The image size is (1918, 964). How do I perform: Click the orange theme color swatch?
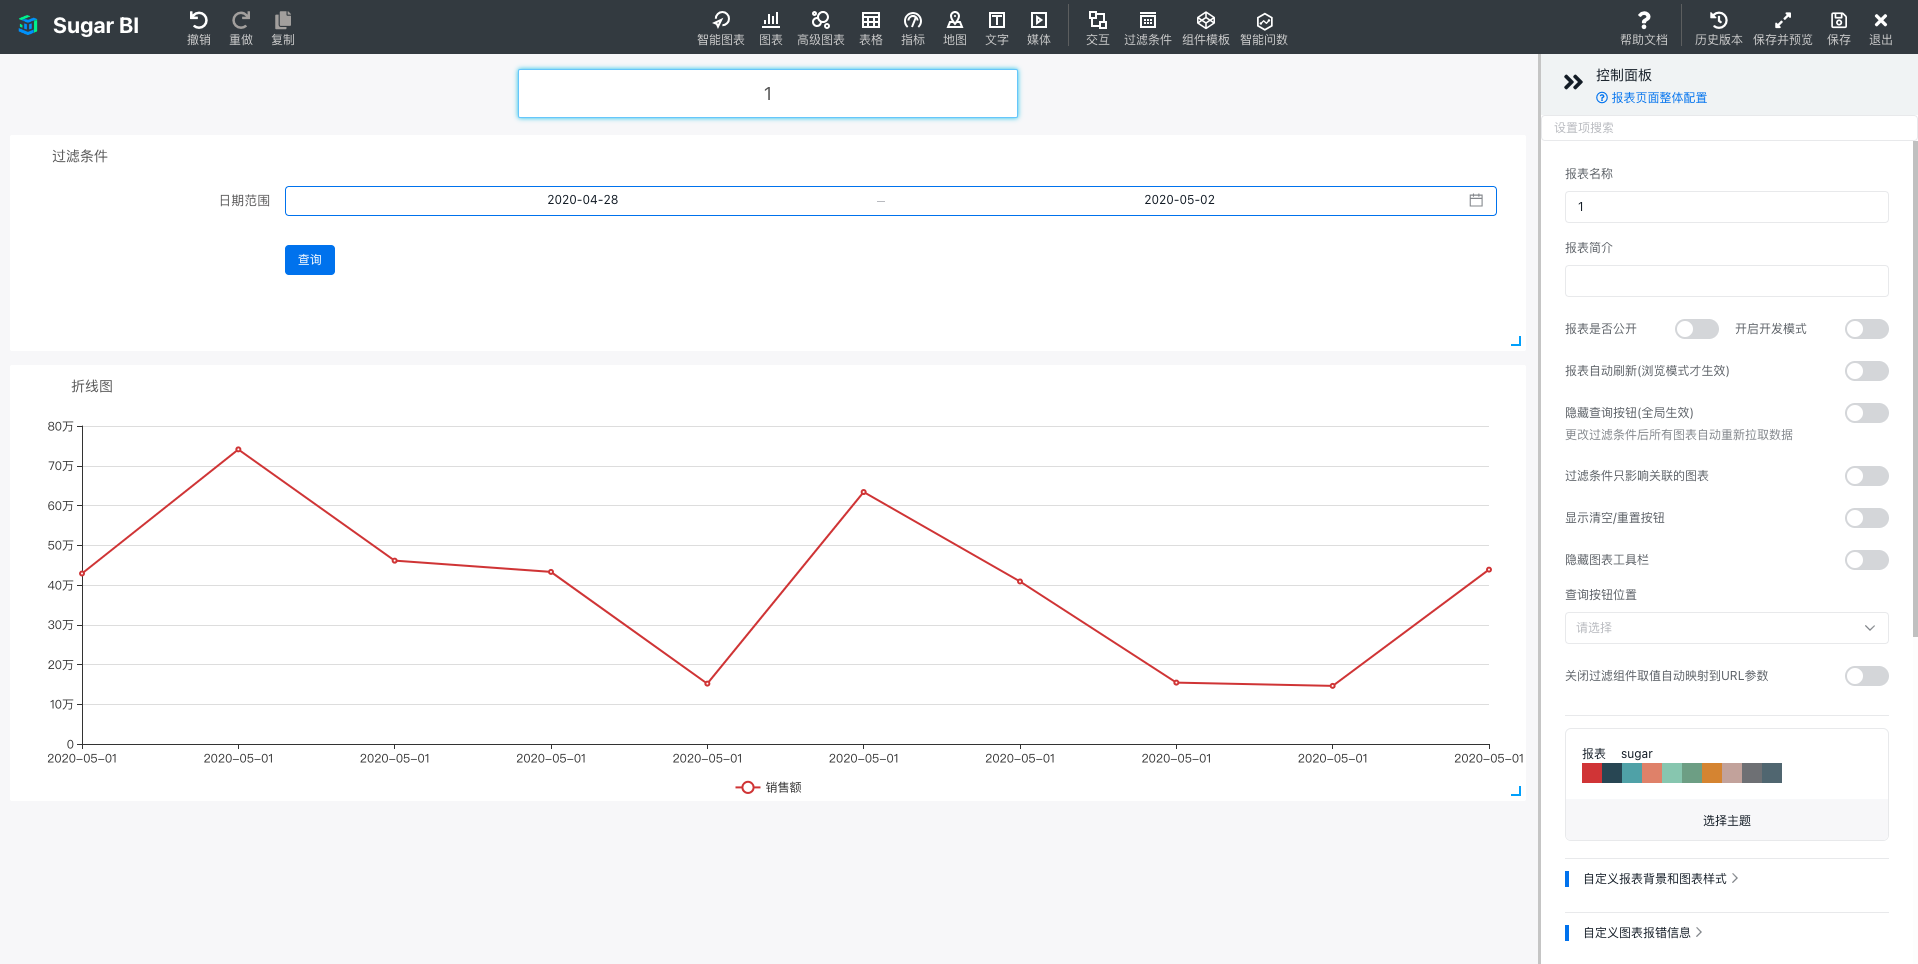click(x=1712, y=773)
